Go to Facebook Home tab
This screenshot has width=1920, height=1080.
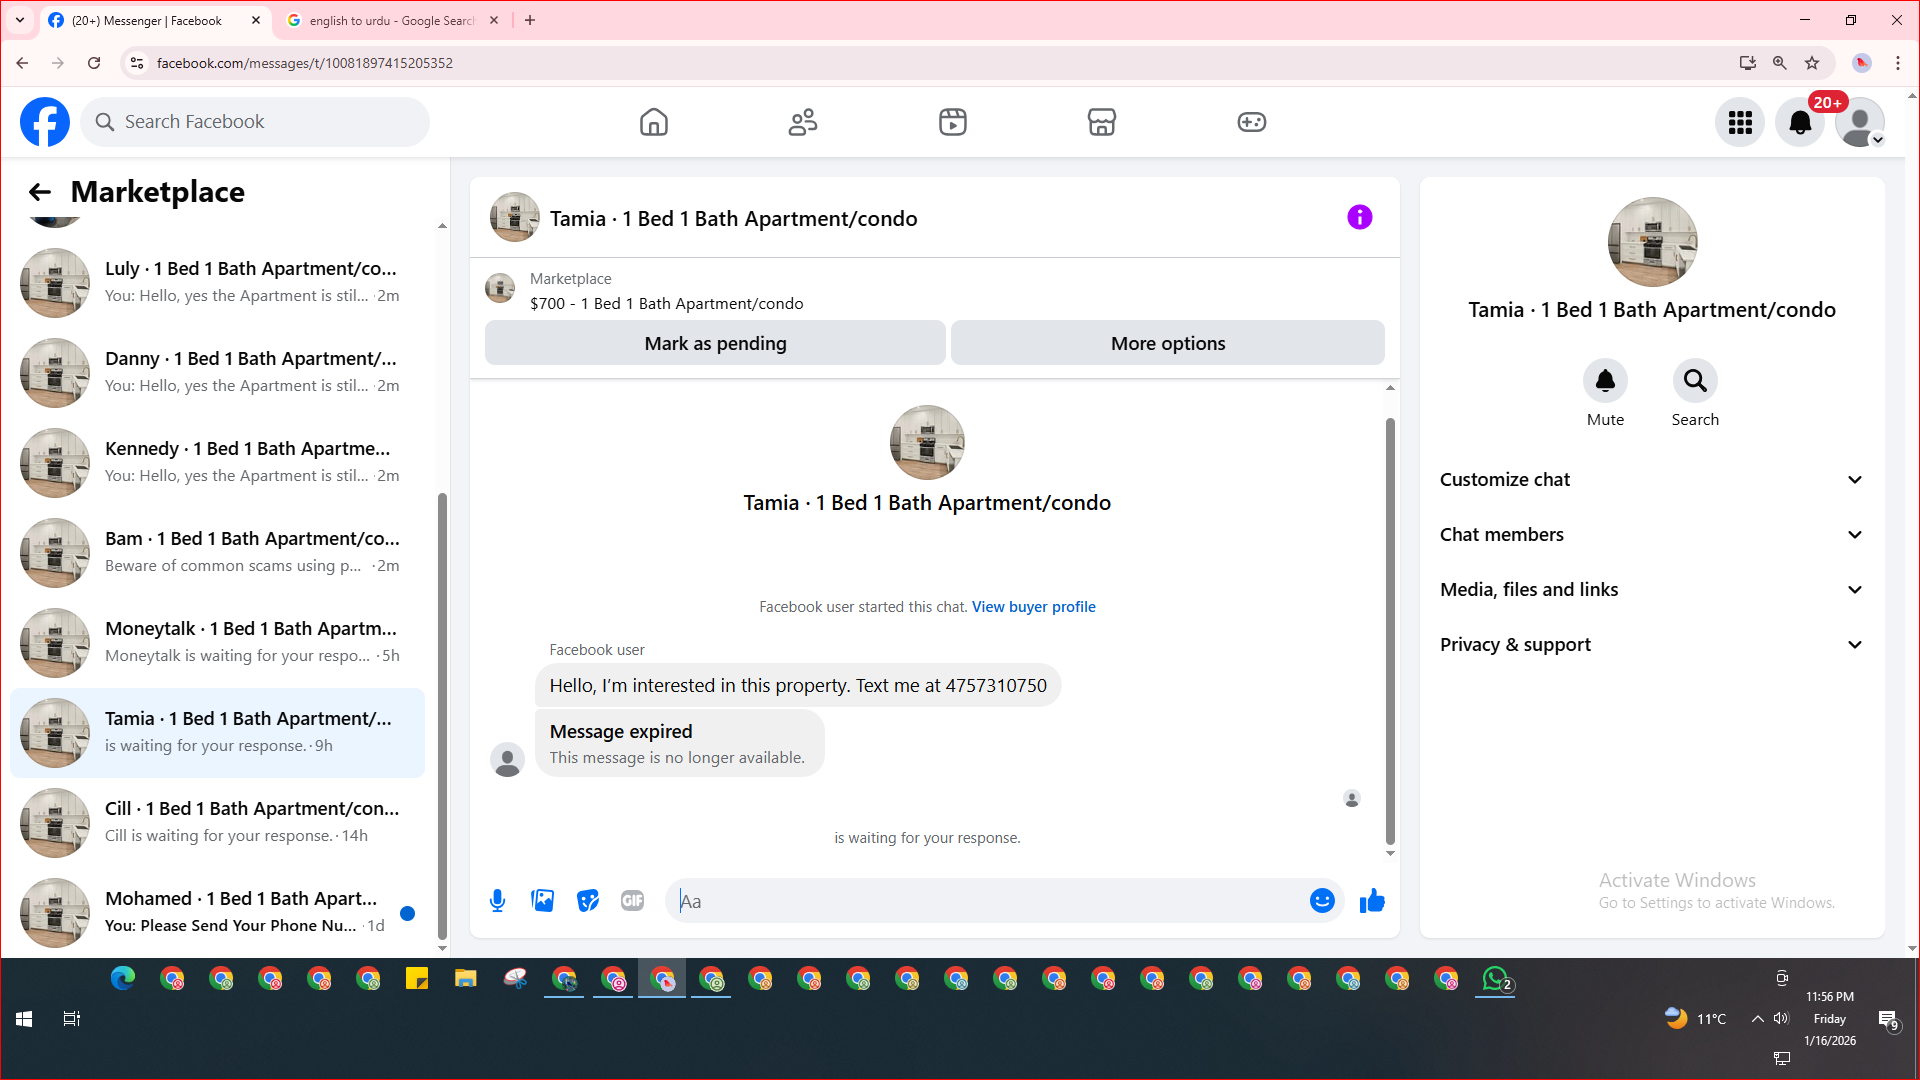654,122
